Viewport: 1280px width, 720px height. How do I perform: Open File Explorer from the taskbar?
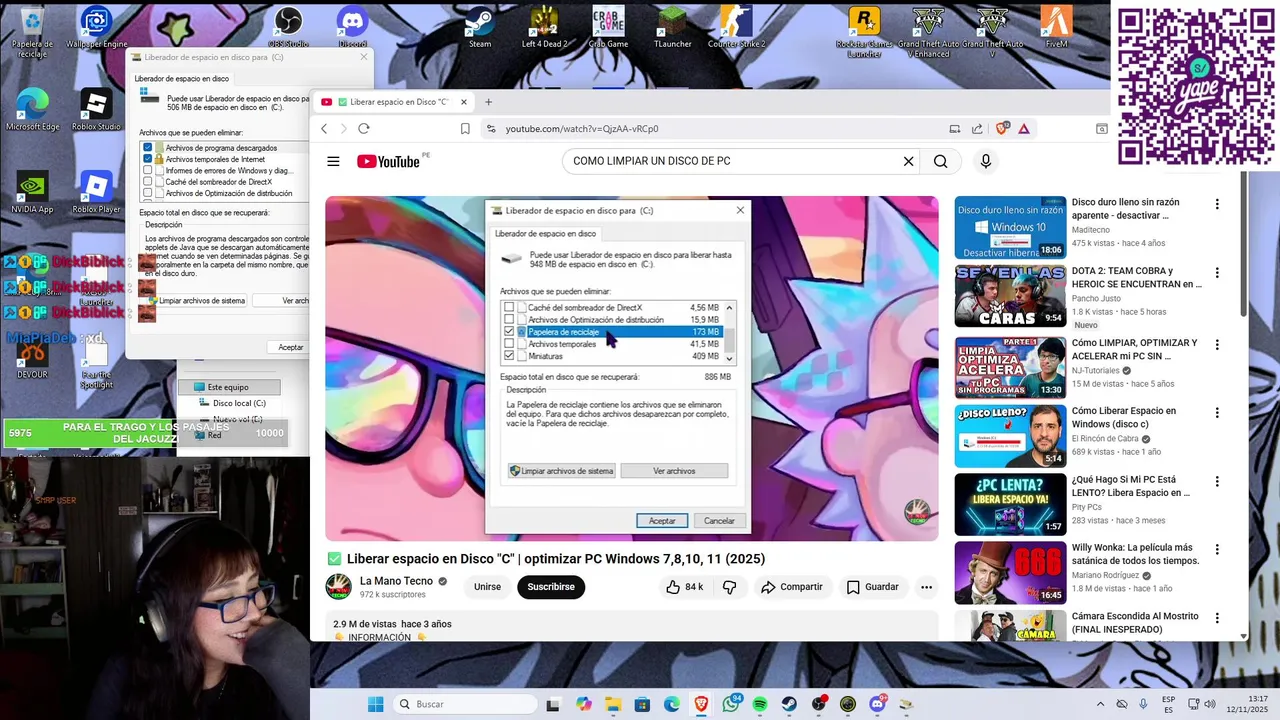pyautogui.click(x=613, y=704)
